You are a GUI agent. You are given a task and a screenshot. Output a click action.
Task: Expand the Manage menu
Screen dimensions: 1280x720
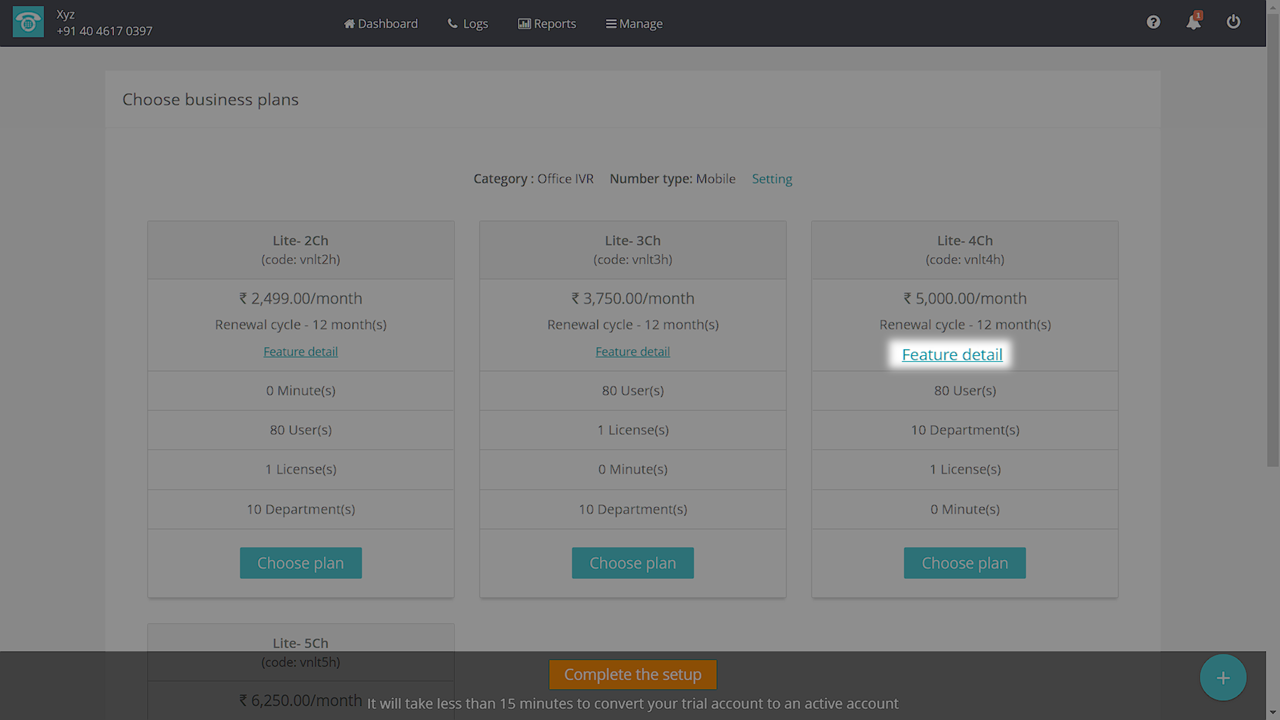(634, 23)
